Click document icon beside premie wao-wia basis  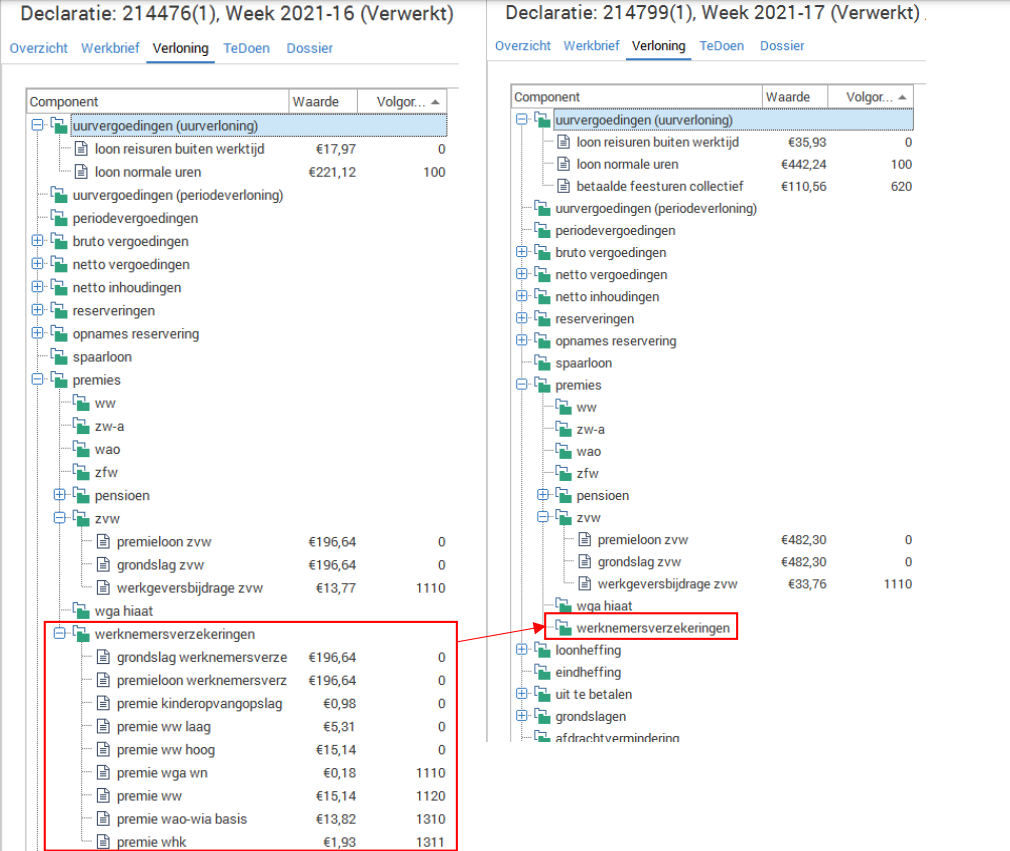103,819
